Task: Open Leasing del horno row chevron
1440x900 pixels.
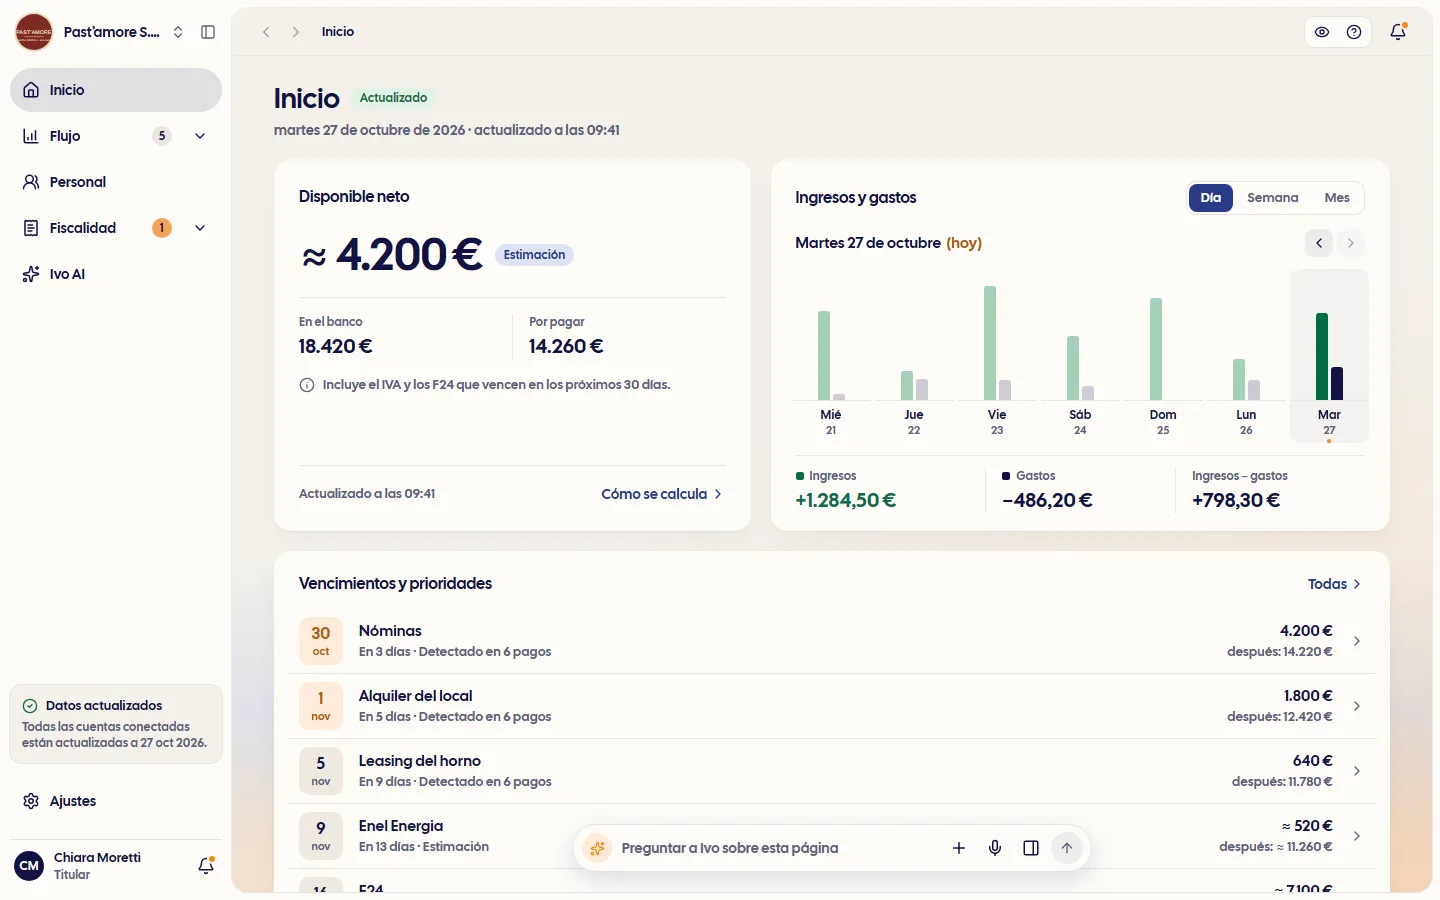Action: coord(1357,771)
